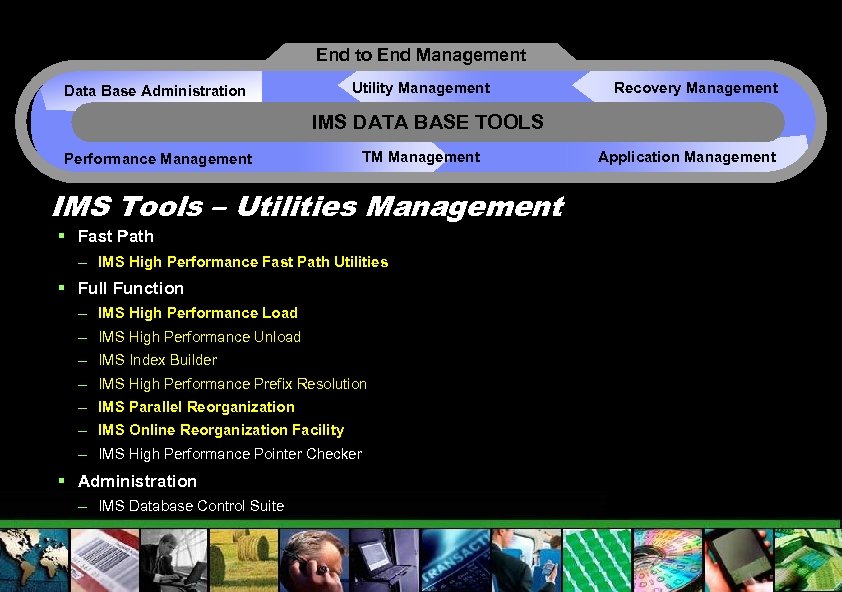Open the Utility Management arrow banner

421,88
